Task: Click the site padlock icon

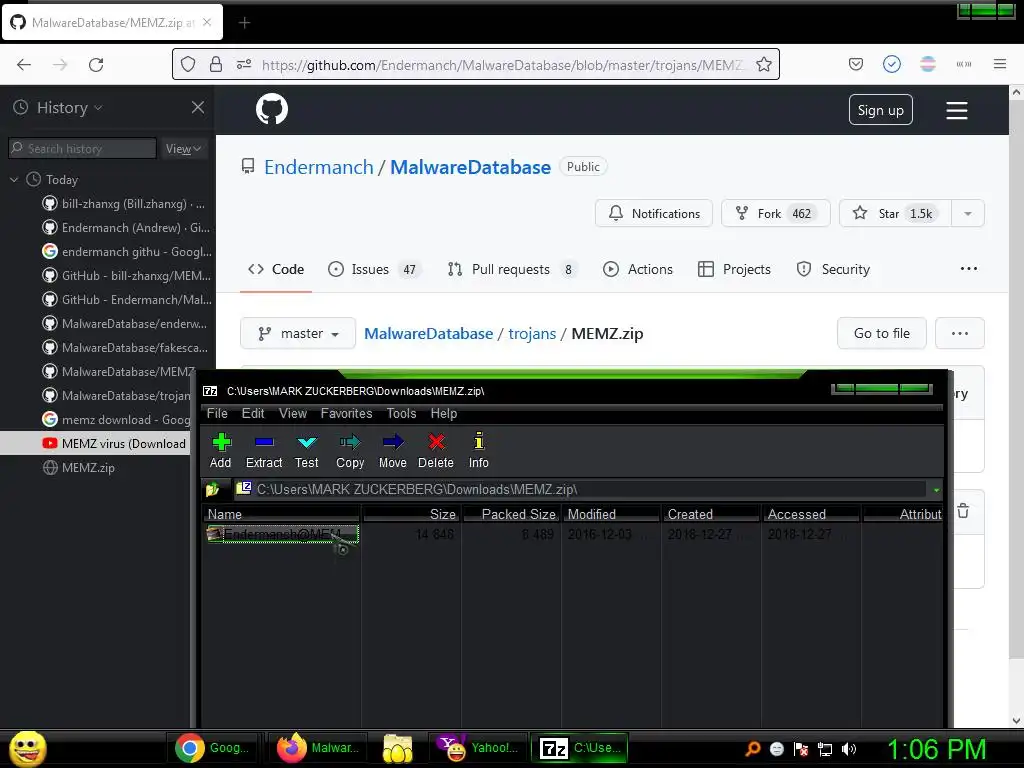Action: click(x=216, y=64)
